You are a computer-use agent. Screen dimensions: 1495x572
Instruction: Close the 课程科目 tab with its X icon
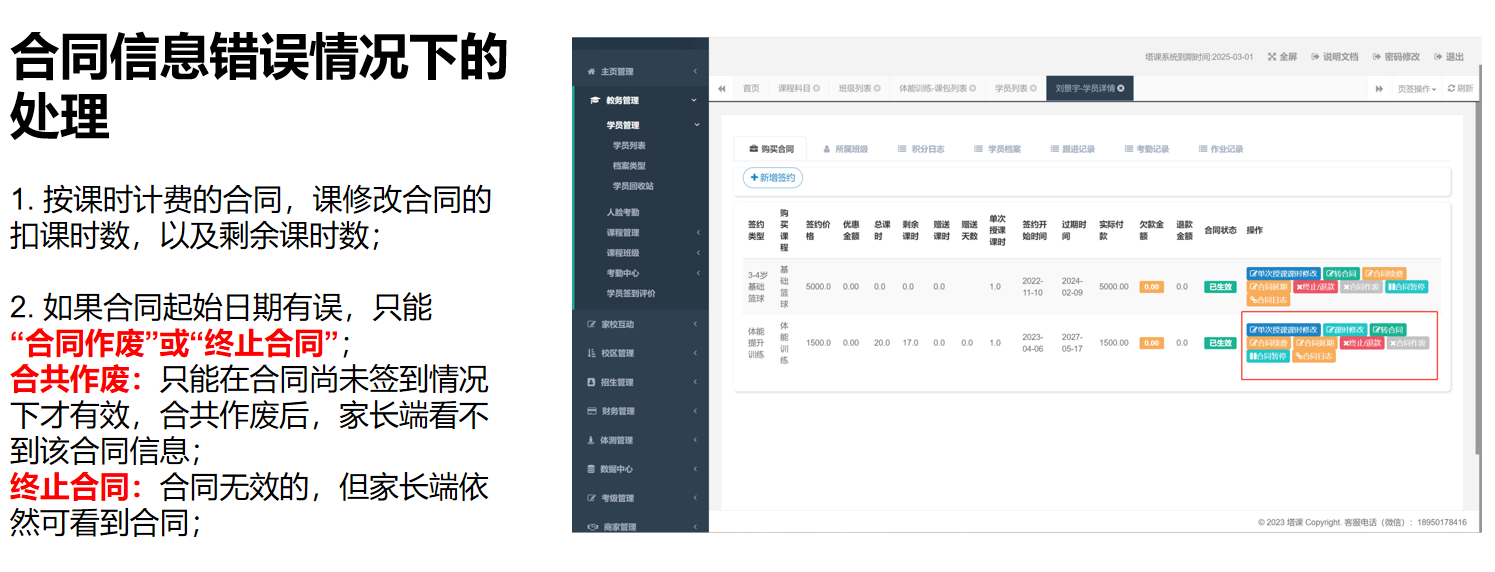816,89
